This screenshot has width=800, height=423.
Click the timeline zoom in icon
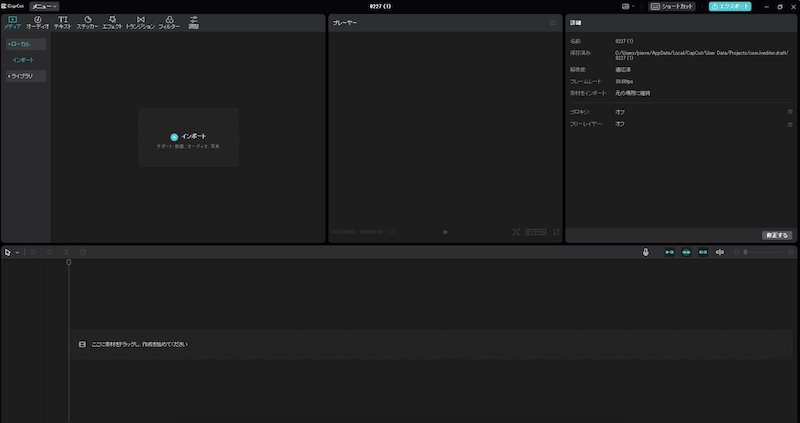pyautogui.click(x=791, y=252)
